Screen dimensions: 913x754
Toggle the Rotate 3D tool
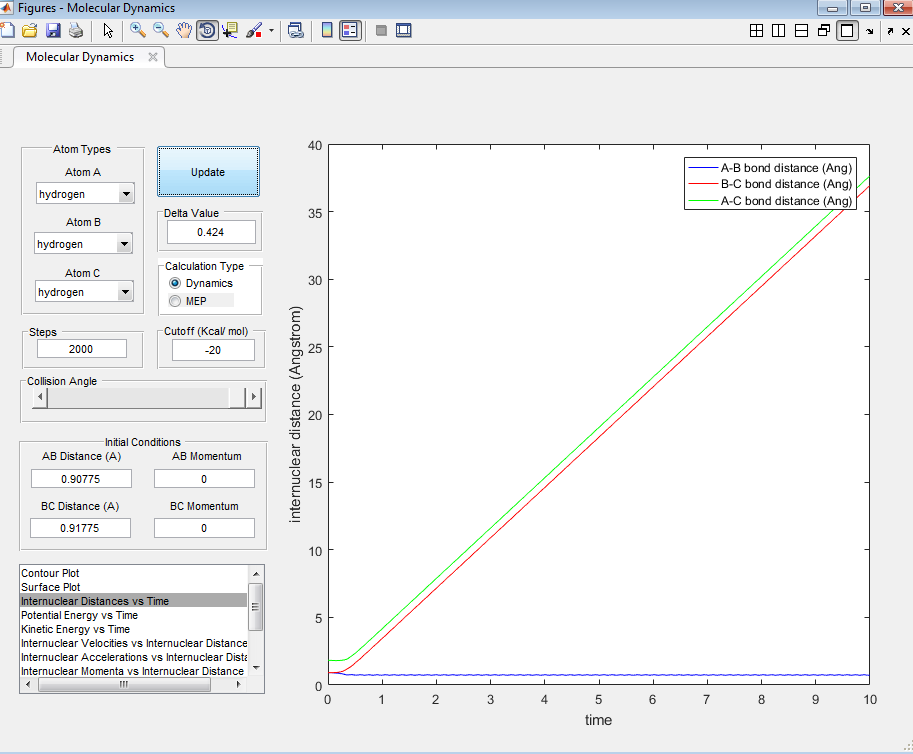coord(207,30)
